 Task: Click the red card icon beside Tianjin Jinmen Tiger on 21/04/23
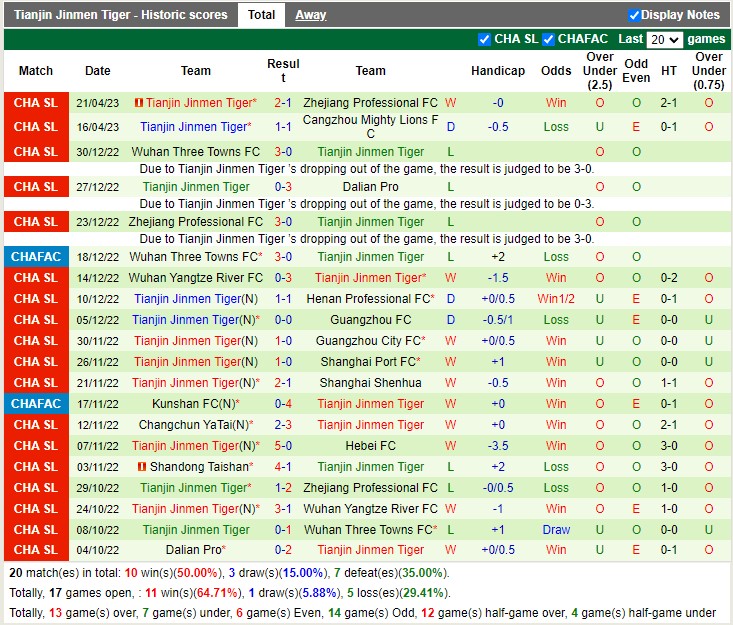[x=138, y=102]
